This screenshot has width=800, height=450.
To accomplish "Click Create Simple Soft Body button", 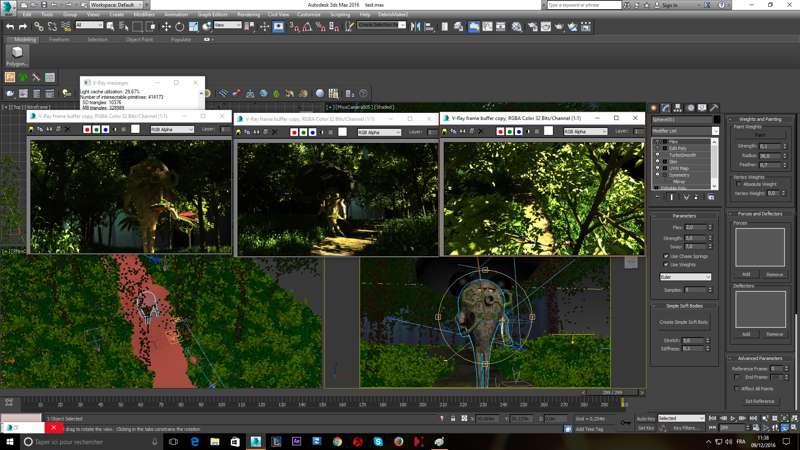I will pyautogui.click(x=684, y=322).
